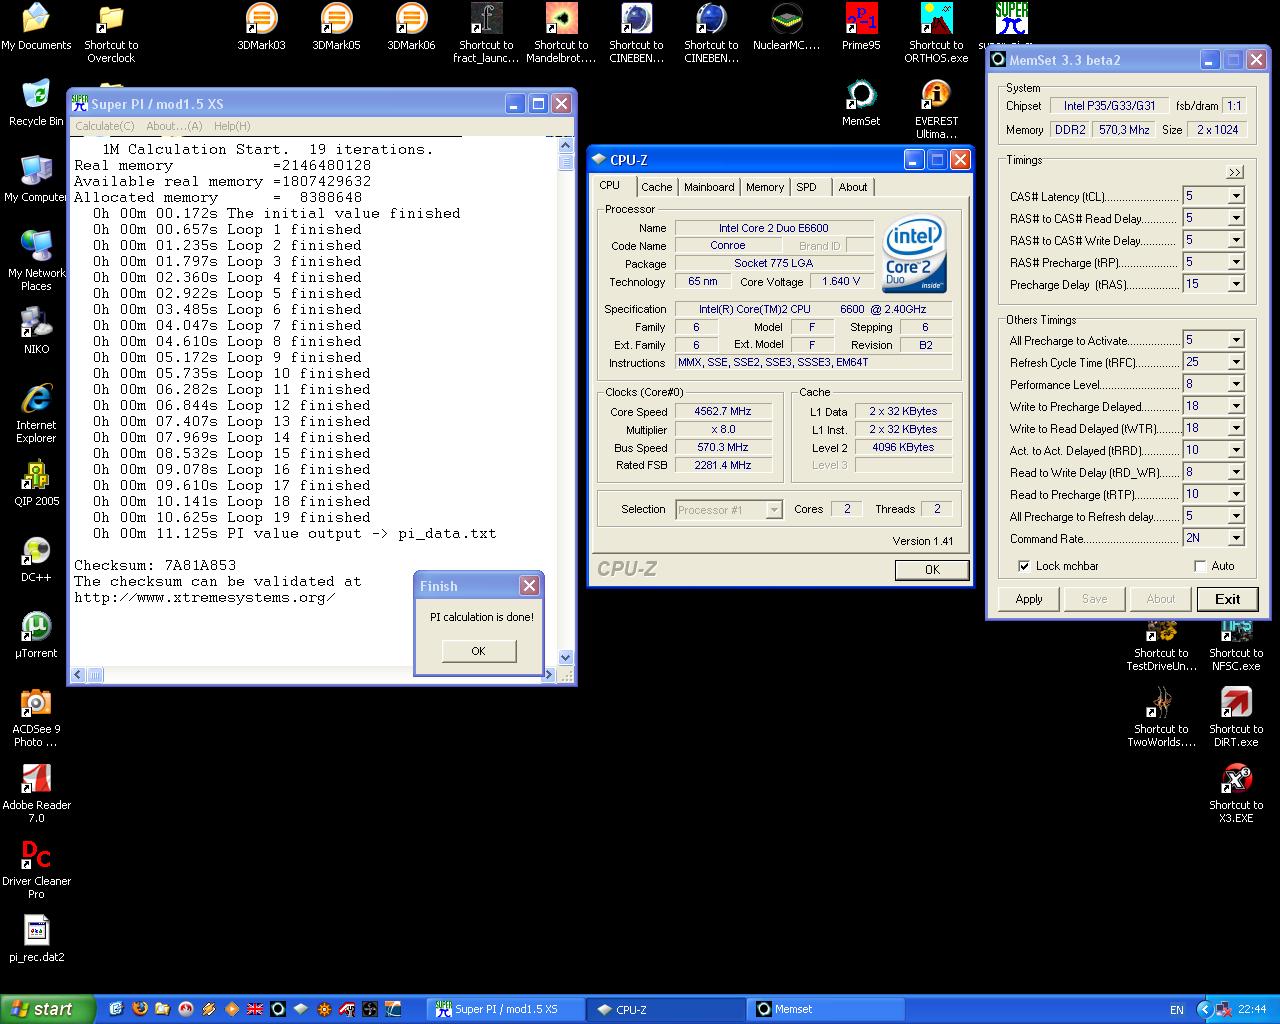The height and width of the screenshot is (1024, 1280).
Task: Click the Checksum: 7A81A853 line in Super PI
Action: (x=155, y=565)
